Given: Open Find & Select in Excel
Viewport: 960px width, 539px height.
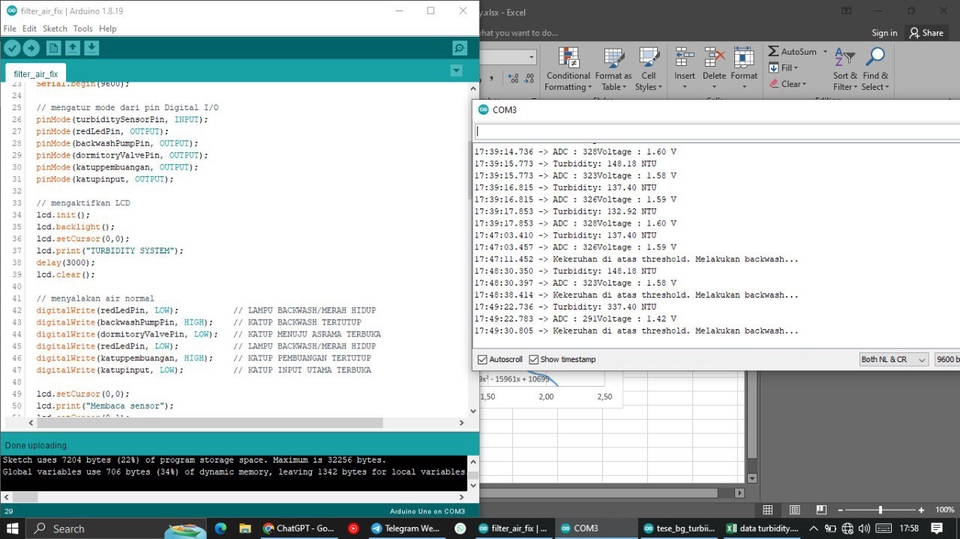Looking at the screenshot, I should pos(876,69).
